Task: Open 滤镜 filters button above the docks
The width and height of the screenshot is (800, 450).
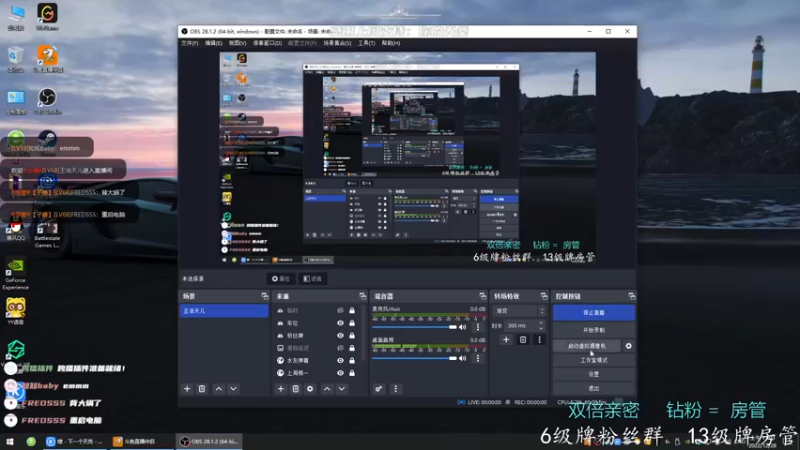Action: click(312, 279)
